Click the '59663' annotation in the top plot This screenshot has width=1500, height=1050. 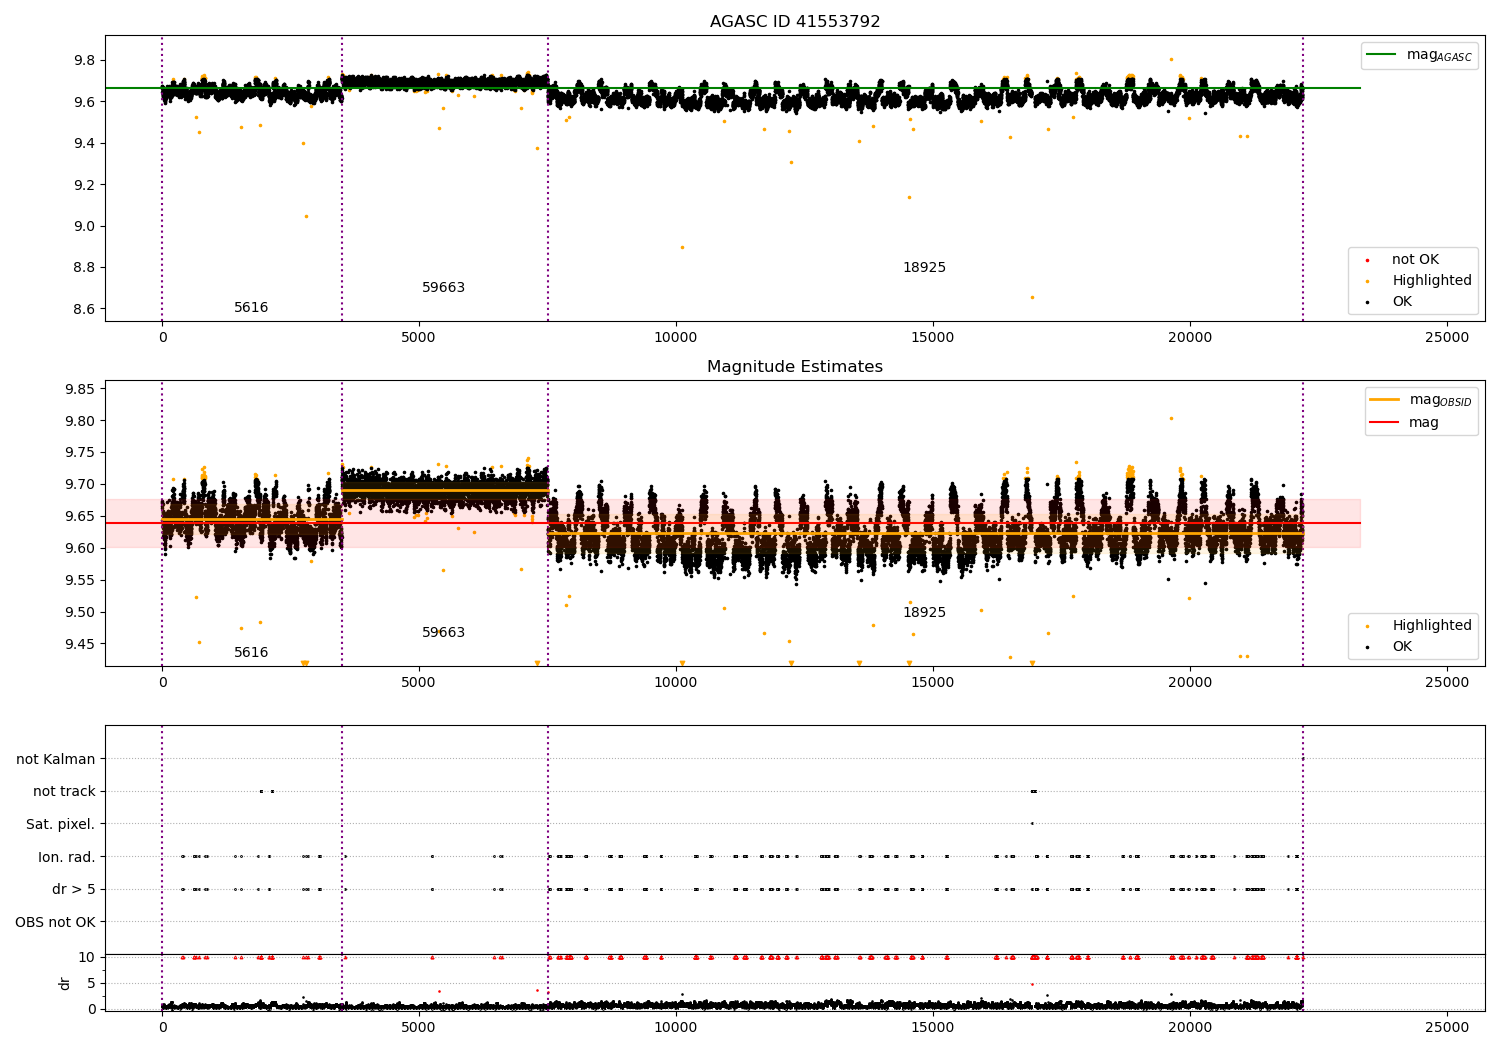coord(443,288)
